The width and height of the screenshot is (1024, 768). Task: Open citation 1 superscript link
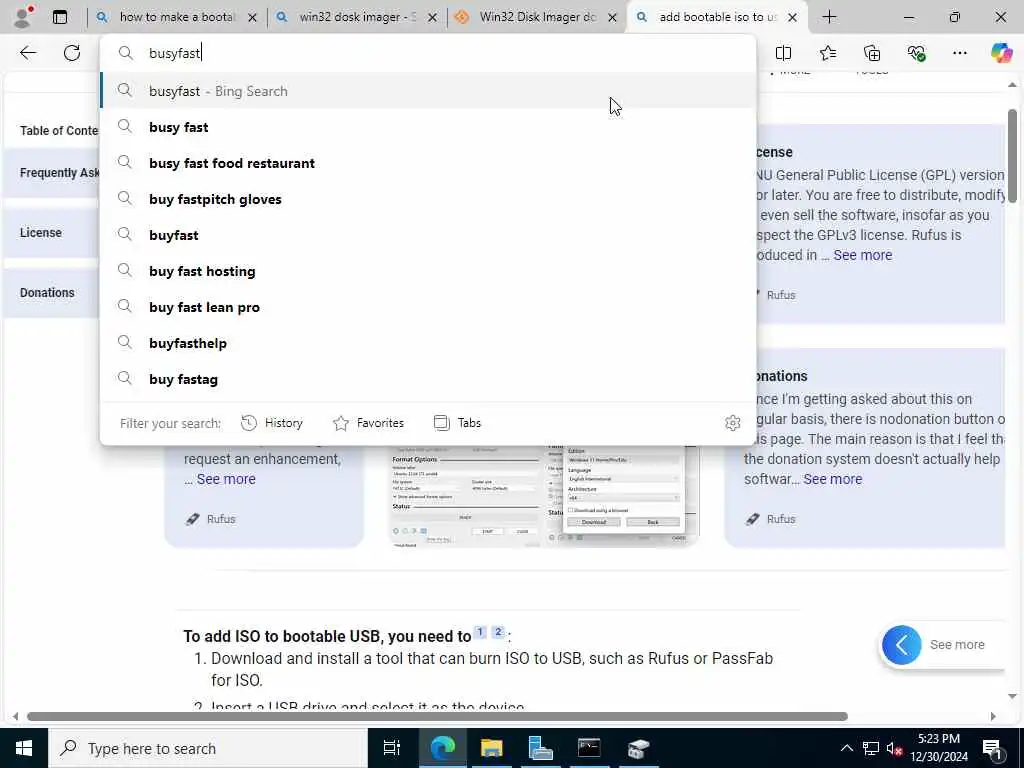(x=480, y=632)
